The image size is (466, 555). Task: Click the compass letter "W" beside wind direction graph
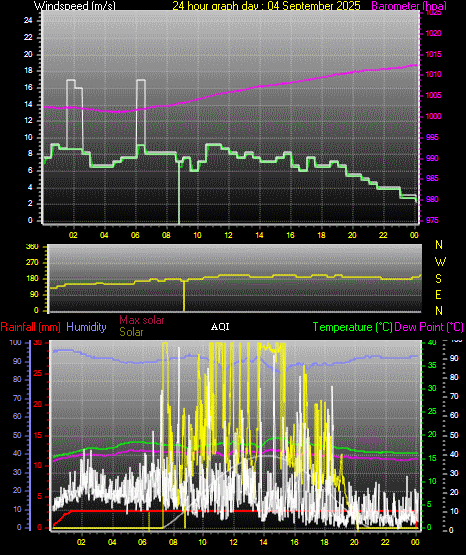(x=440, y=262)
